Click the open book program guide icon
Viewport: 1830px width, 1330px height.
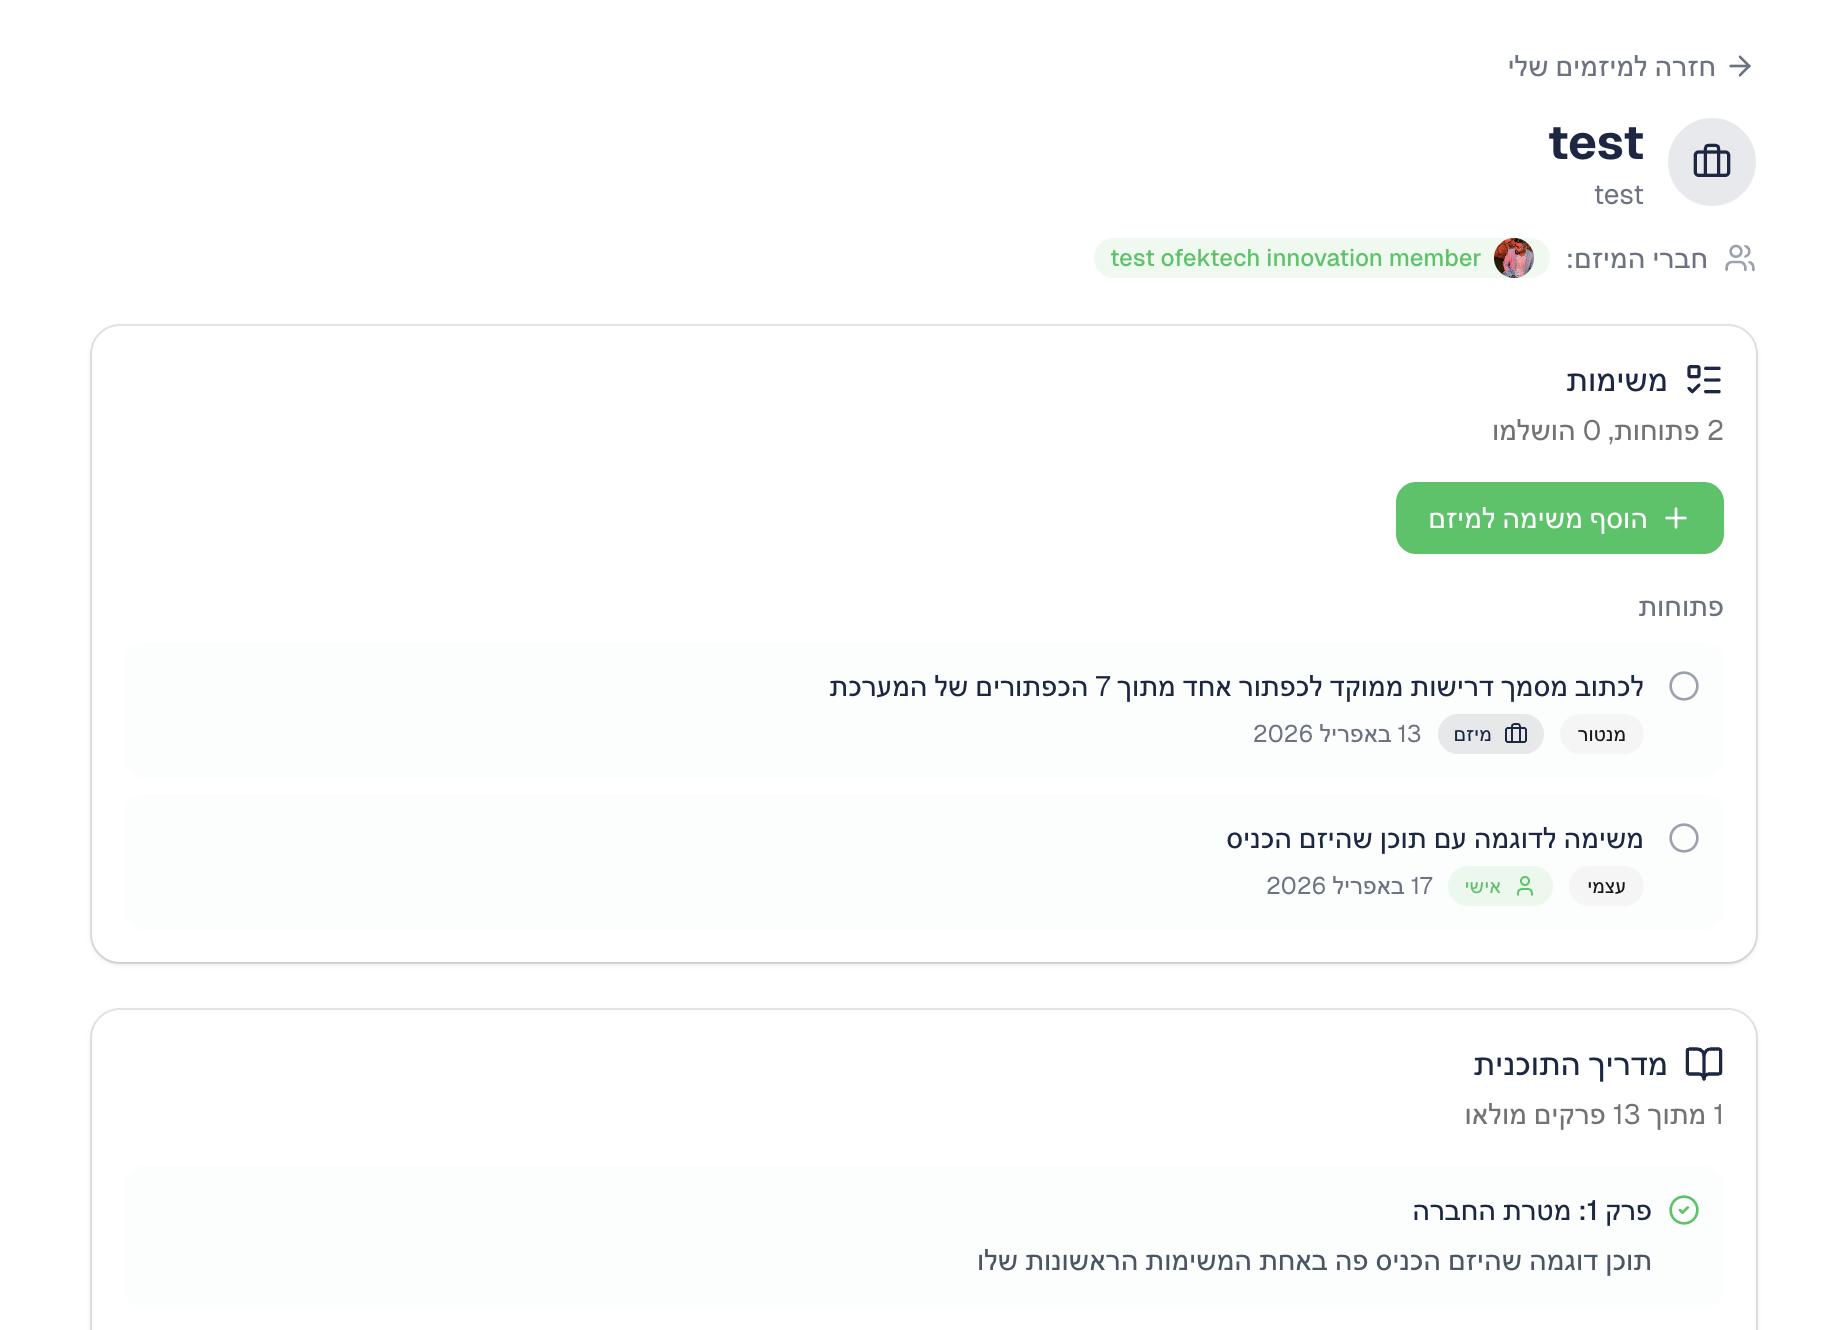tap(1703, 1063)
